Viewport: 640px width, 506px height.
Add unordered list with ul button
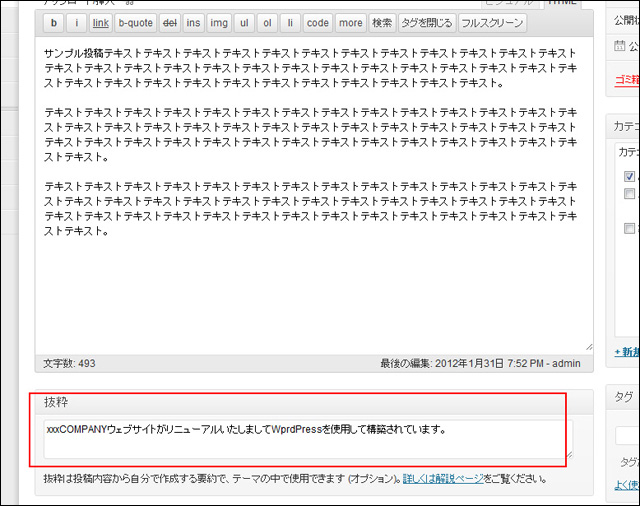coord(243,22)
